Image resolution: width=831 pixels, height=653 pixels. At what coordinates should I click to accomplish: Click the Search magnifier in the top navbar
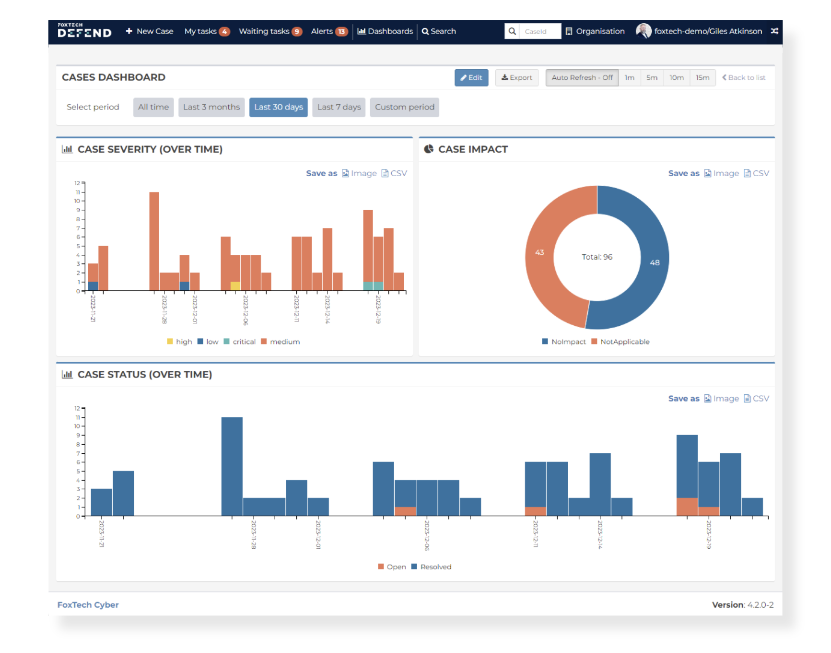coord(437,30)
